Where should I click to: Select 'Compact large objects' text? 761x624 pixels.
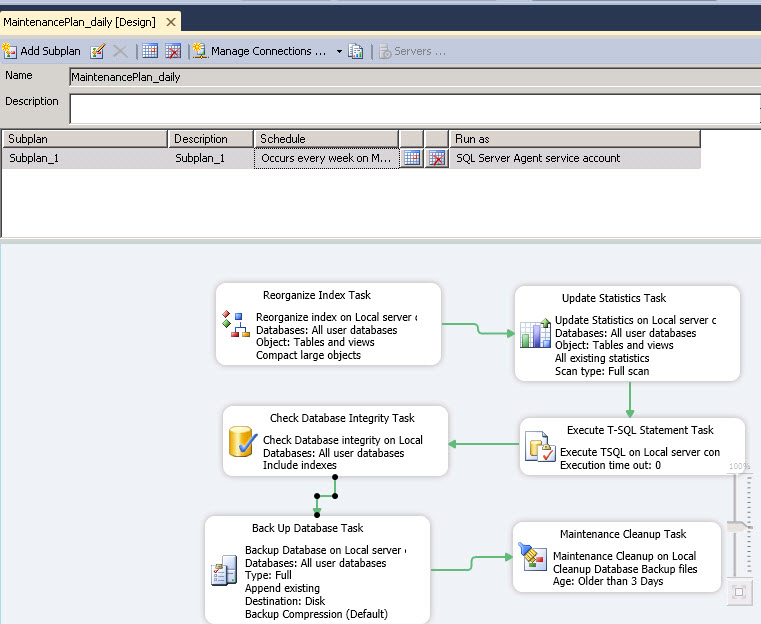[308, 355]
